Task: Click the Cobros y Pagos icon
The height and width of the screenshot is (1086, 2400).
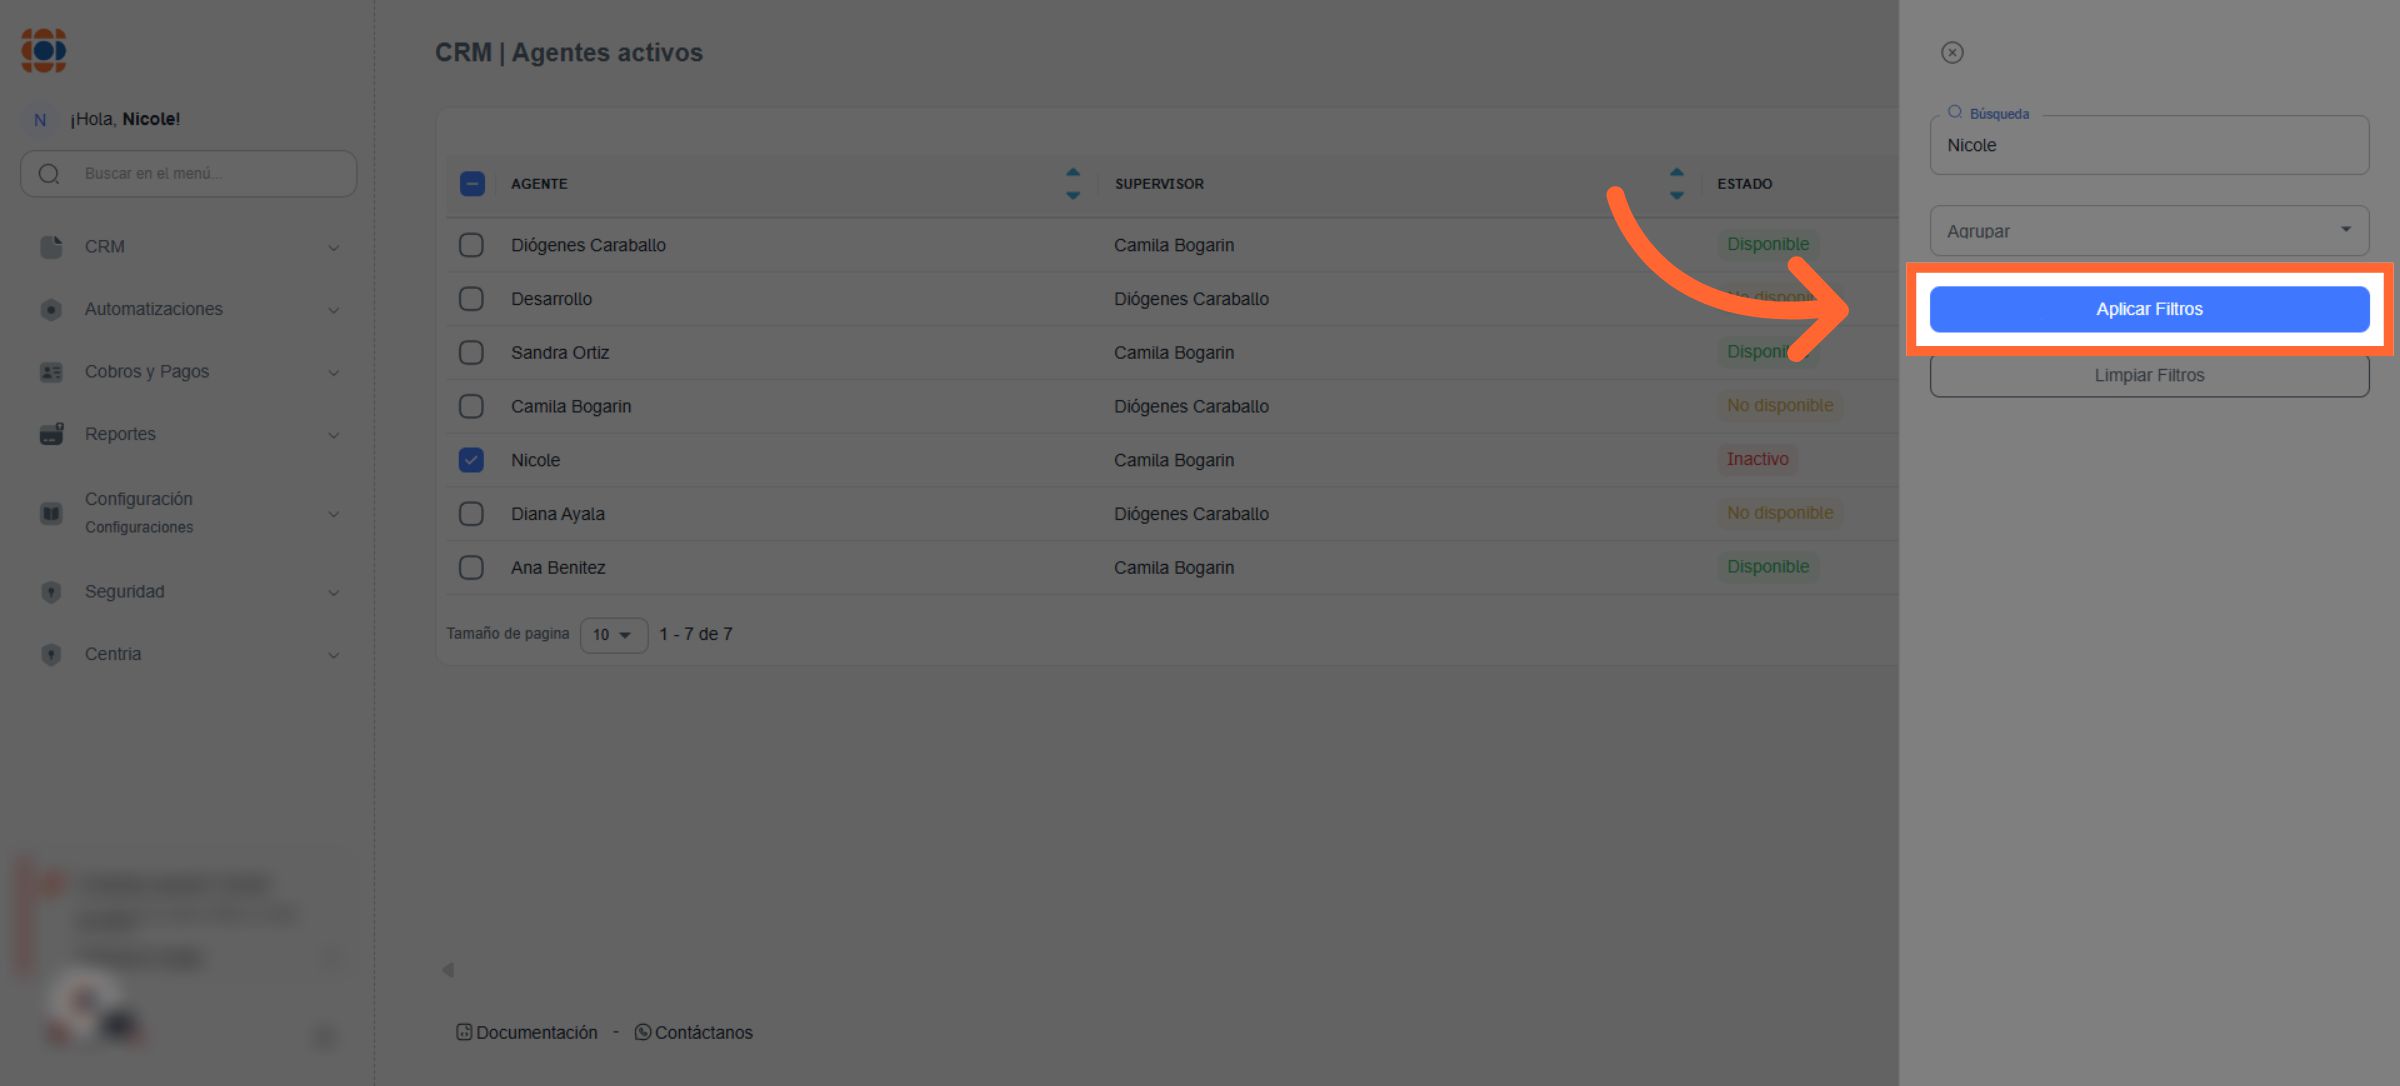Action: pyautogui.click(x=51, y=372)
